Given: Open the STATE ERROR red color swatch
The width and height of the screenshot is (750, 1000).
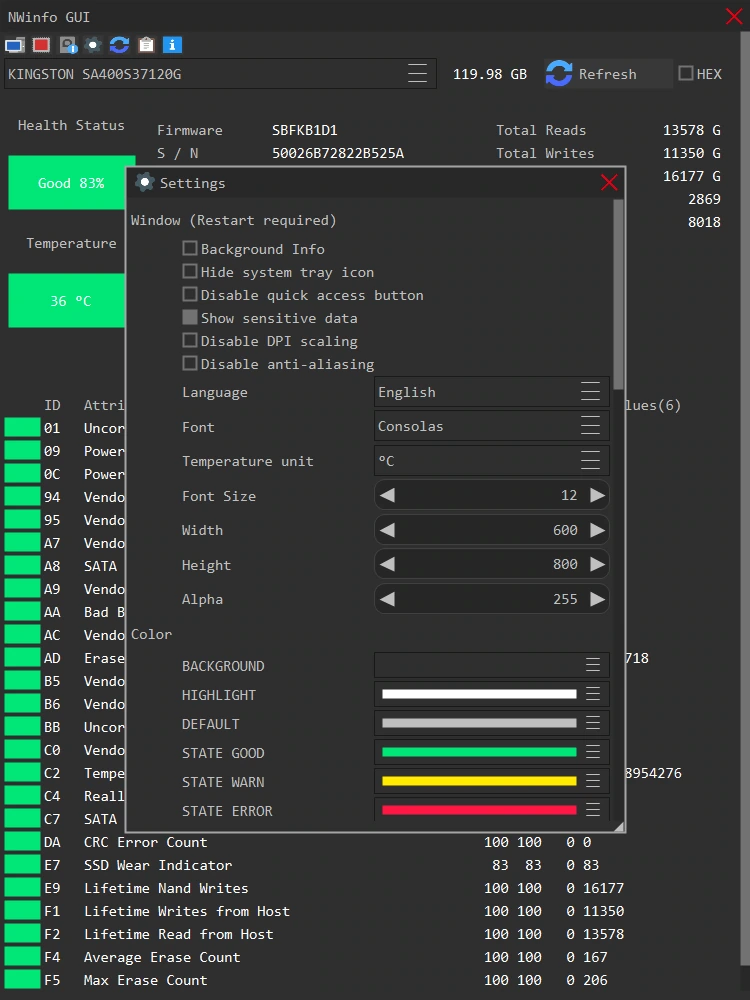Looking at the screenshot, I should tap(491, 809).
